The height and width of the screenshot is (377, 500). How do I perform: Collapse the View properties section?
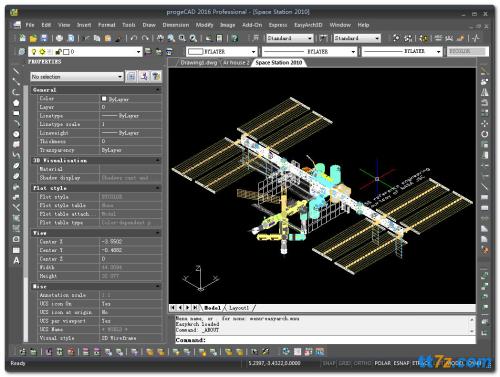157,233
